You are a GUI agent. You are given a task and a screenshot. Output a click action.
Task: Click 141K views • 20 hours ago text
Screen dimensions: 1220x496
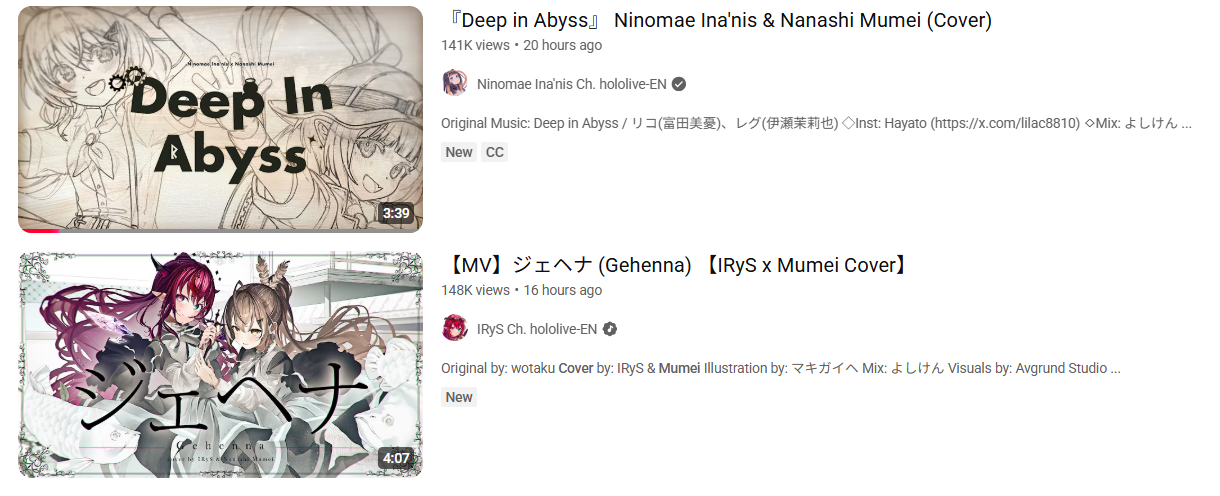tap(521, 45)
